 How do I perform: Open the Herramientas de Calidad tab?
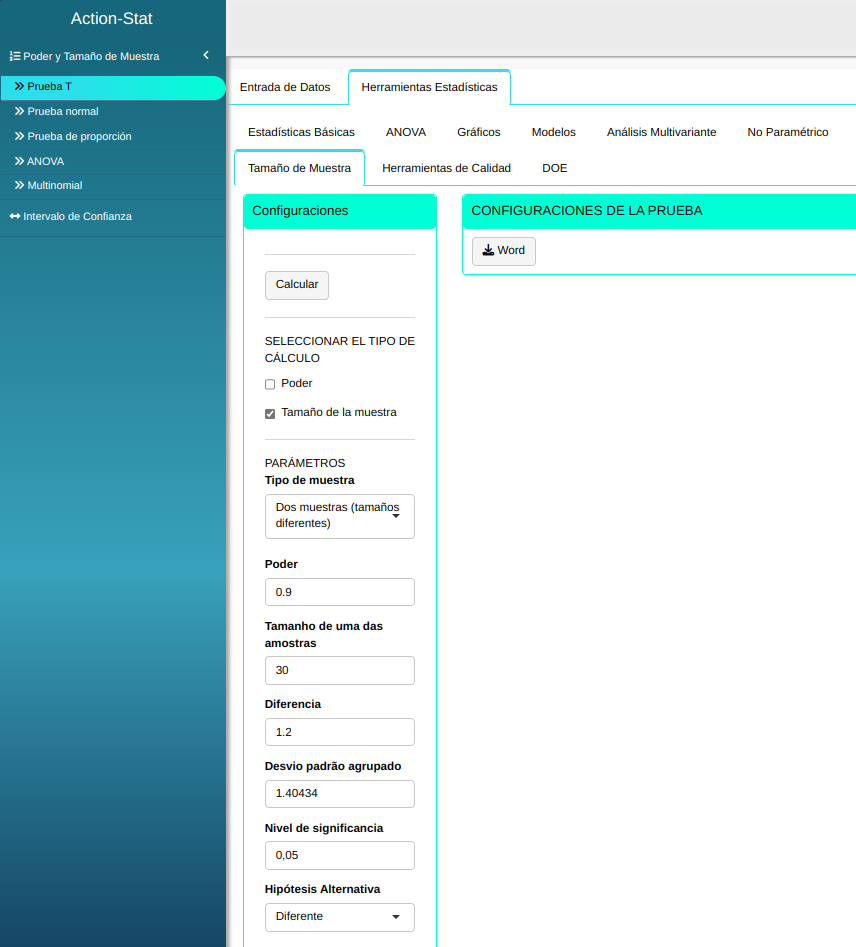[x=446, y=168]
